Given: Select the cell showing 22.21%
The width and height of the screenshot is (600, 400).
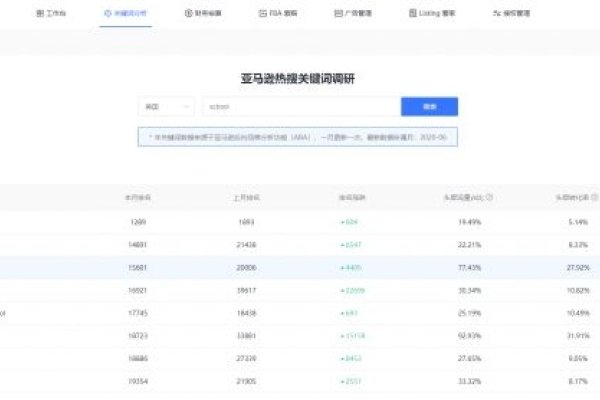Looking at the screenshot, I should [x=470, y=245].
